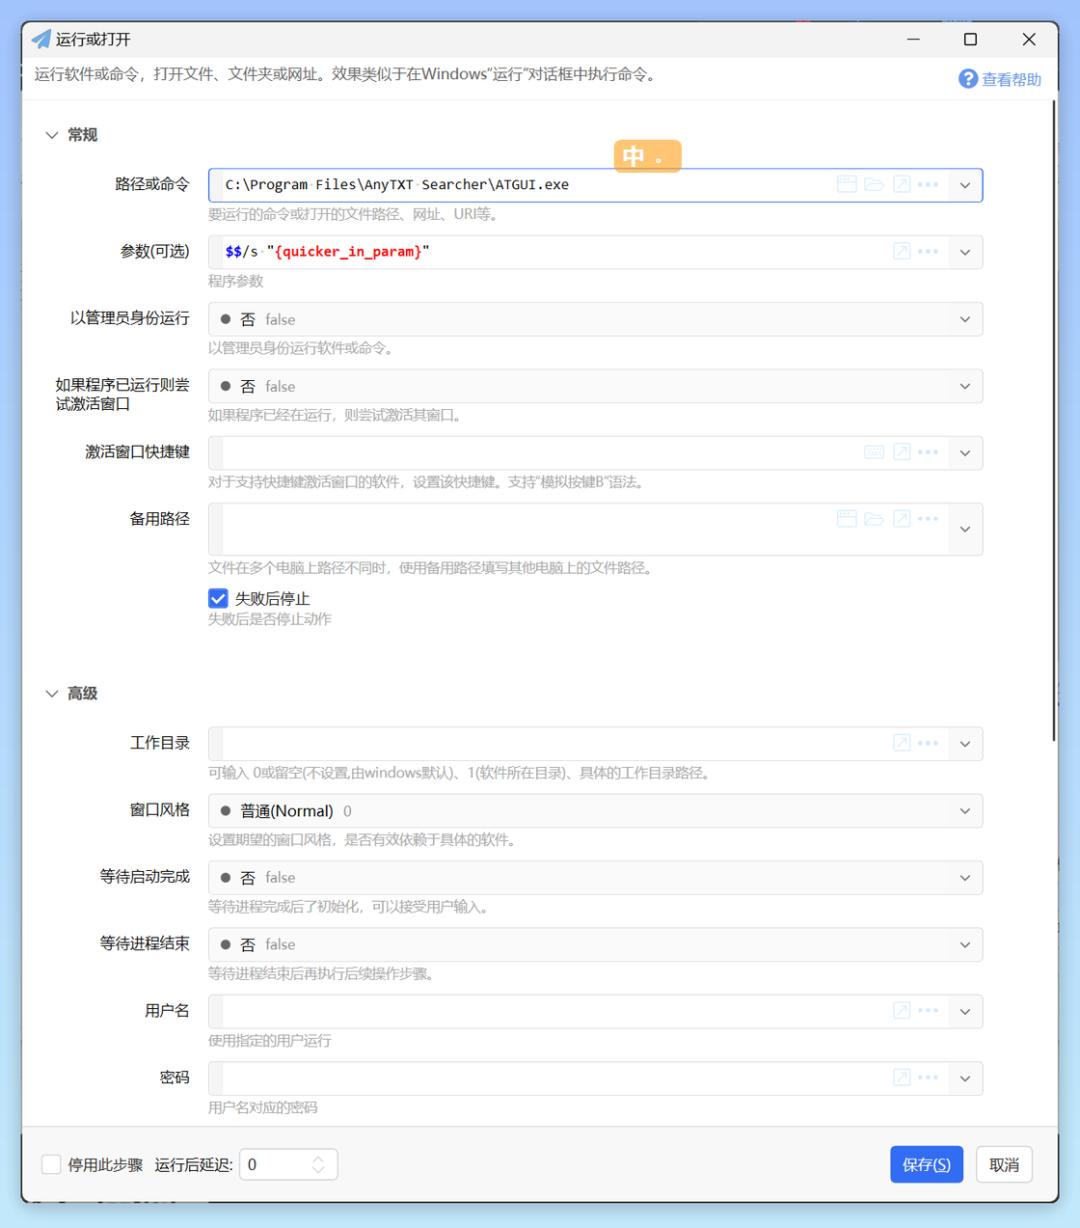Screen dimensions: 1080x1228
Task: Click the expand-editor arrow icon in 备用路径 field
Action: (902, 518)
